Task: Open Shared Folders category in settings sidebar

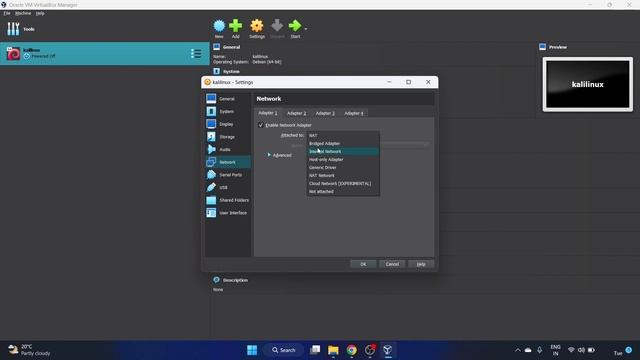Action: tap(228, 200)
